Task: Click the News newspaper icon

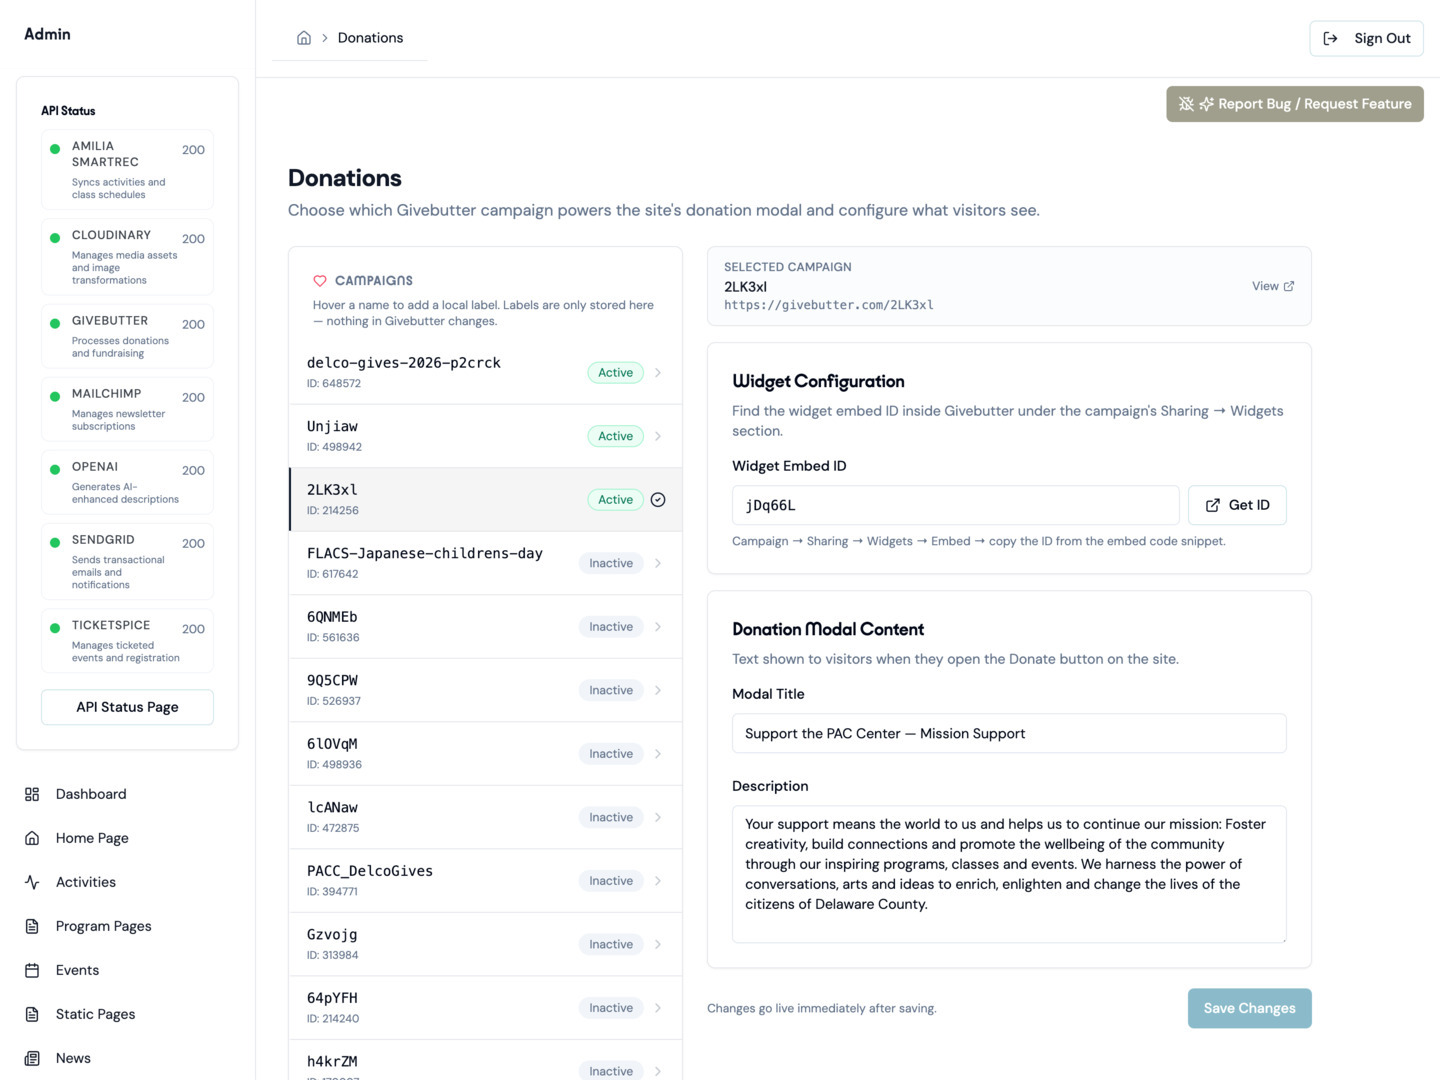Action: click(x=32, y=1058)
